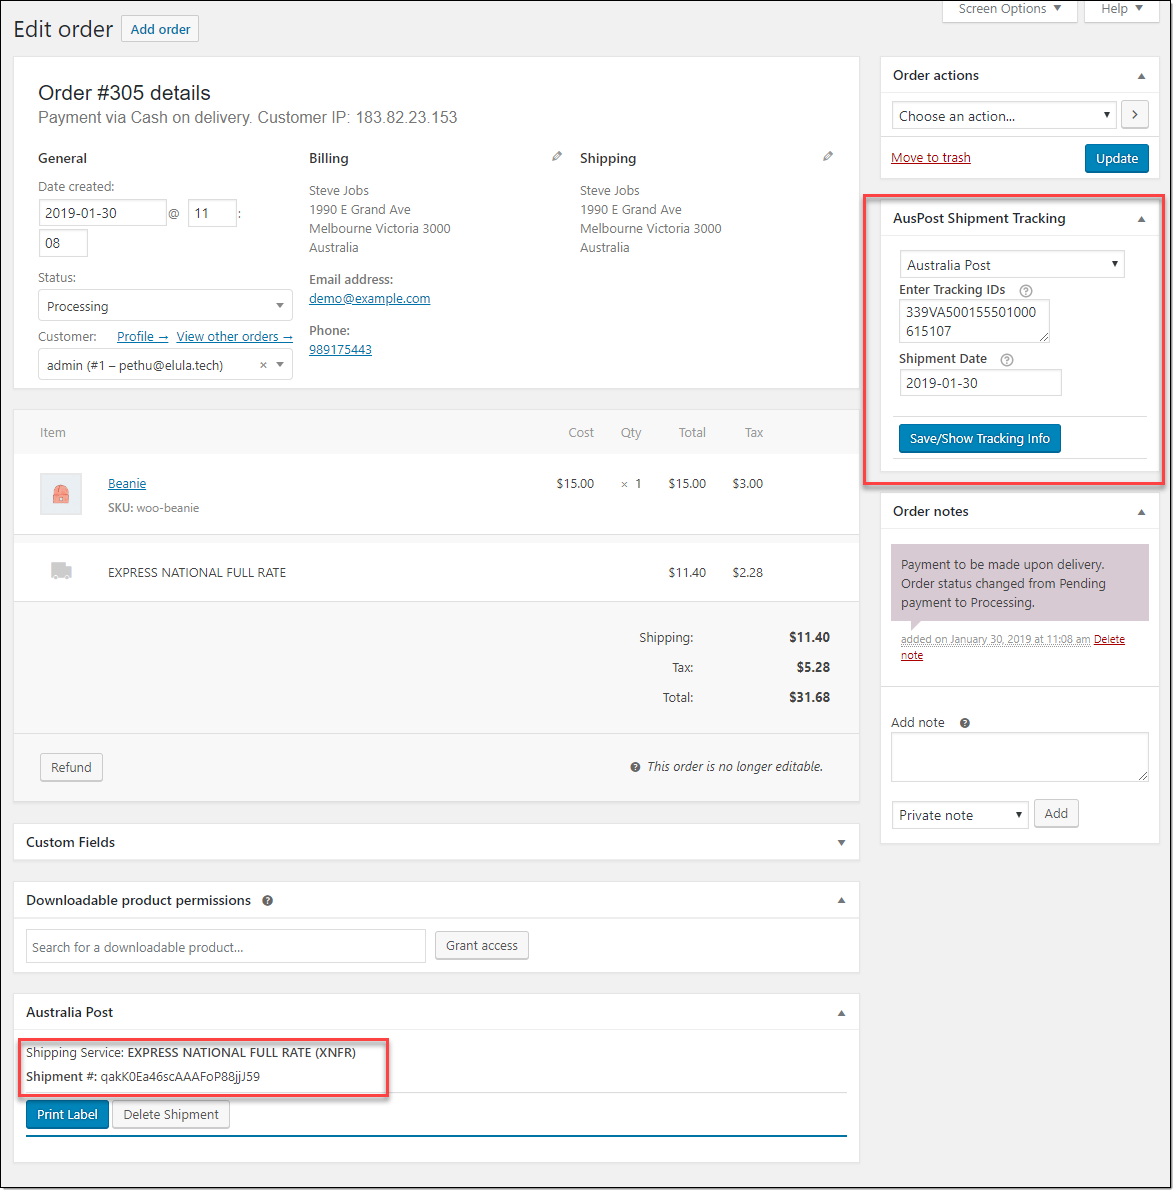Click the order note about payment upon delivery
1176x1193 pixels.
[1019, 583]
